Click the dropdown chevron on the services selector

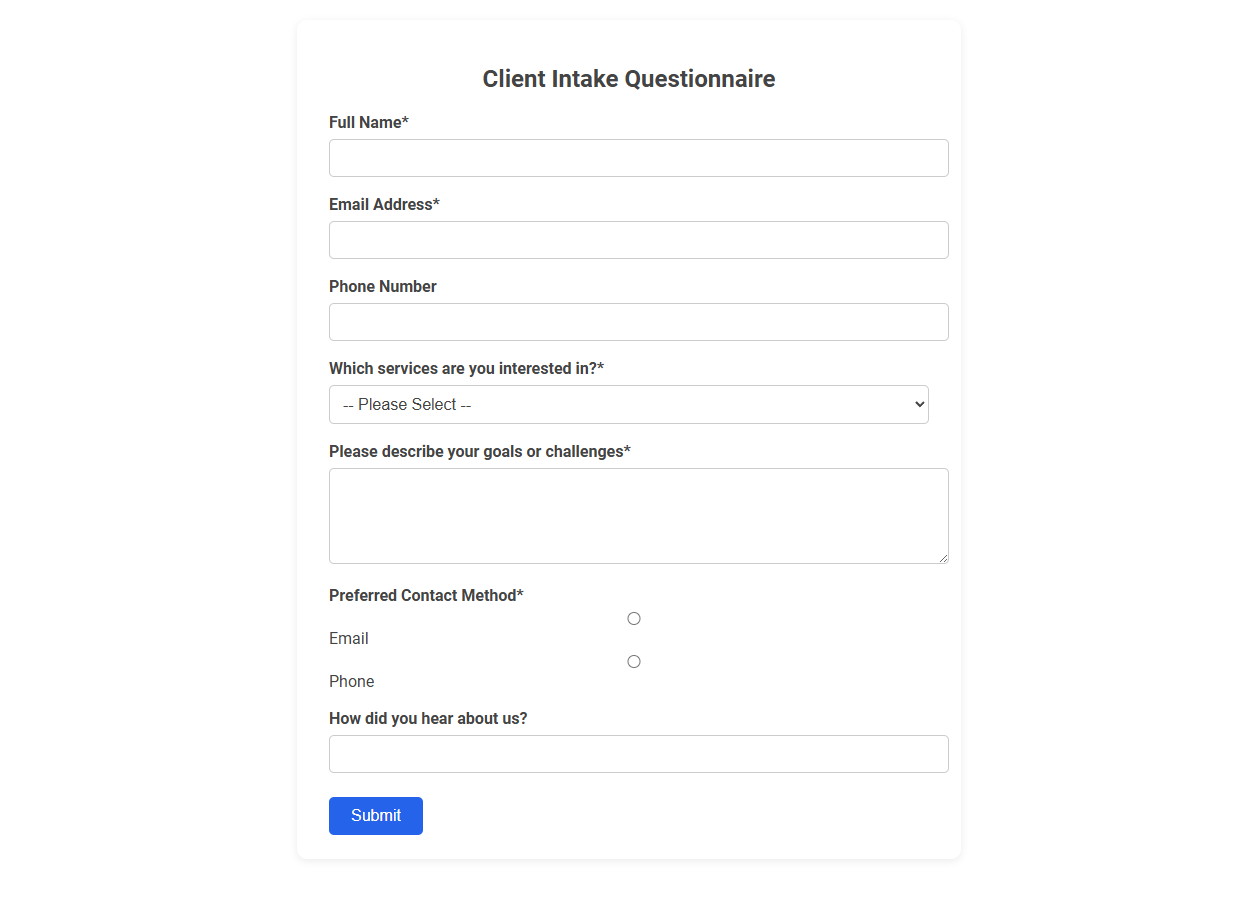coord(919,404)
